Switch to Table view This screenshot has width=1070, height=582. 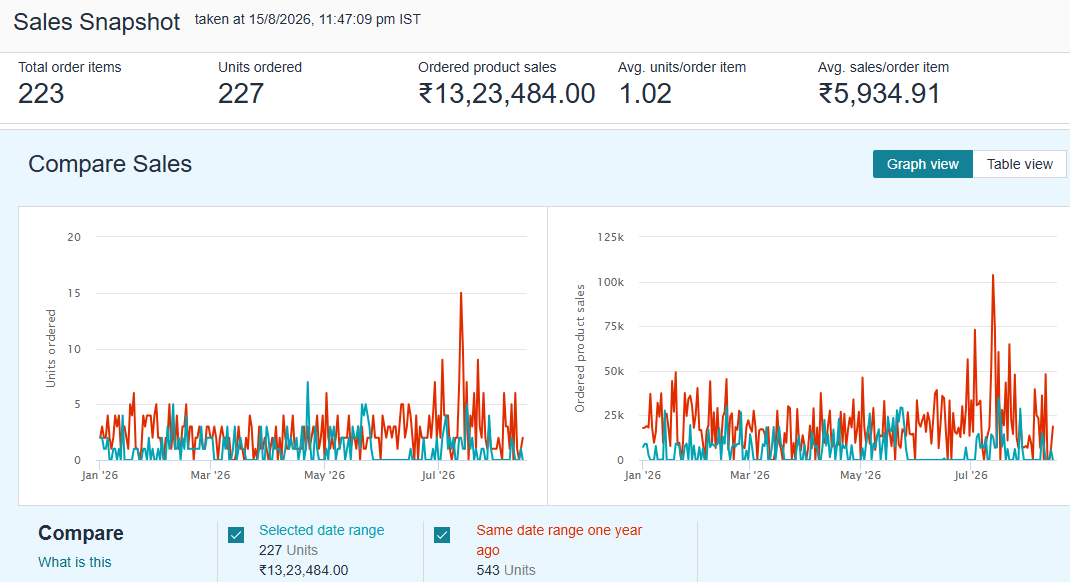1019,164
